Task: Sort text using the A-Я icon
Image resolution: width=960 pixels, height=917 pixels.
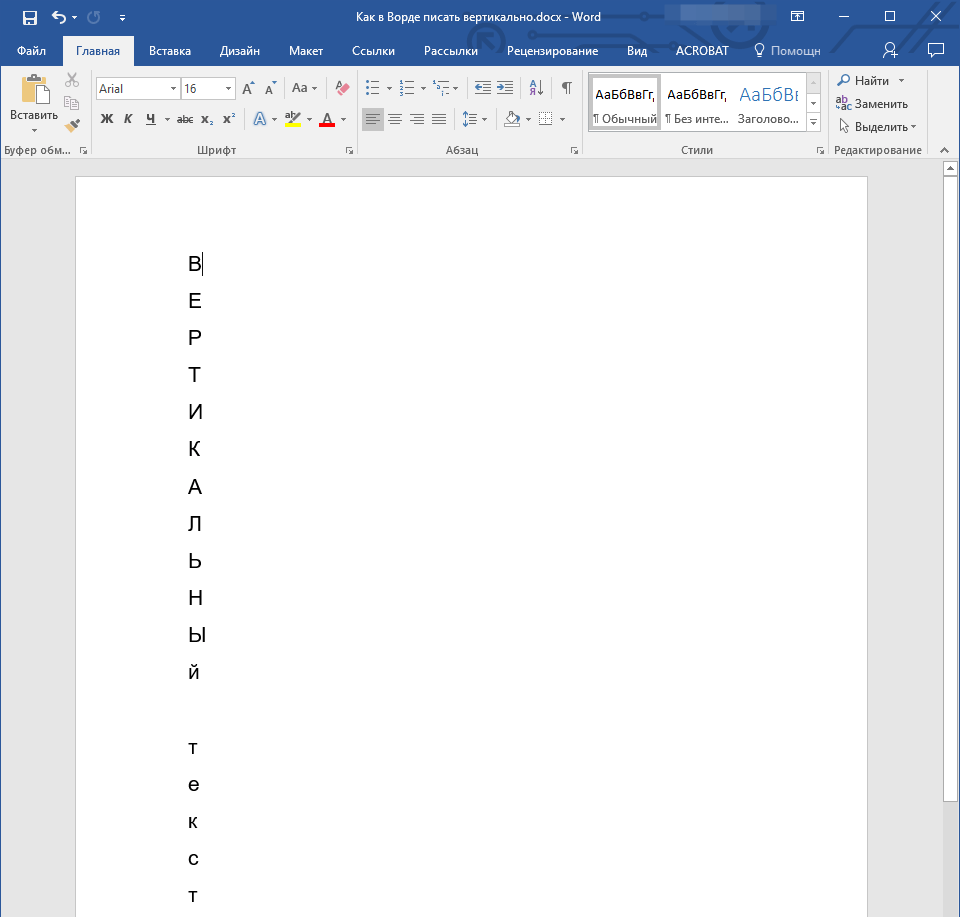Action: (536, 88)
